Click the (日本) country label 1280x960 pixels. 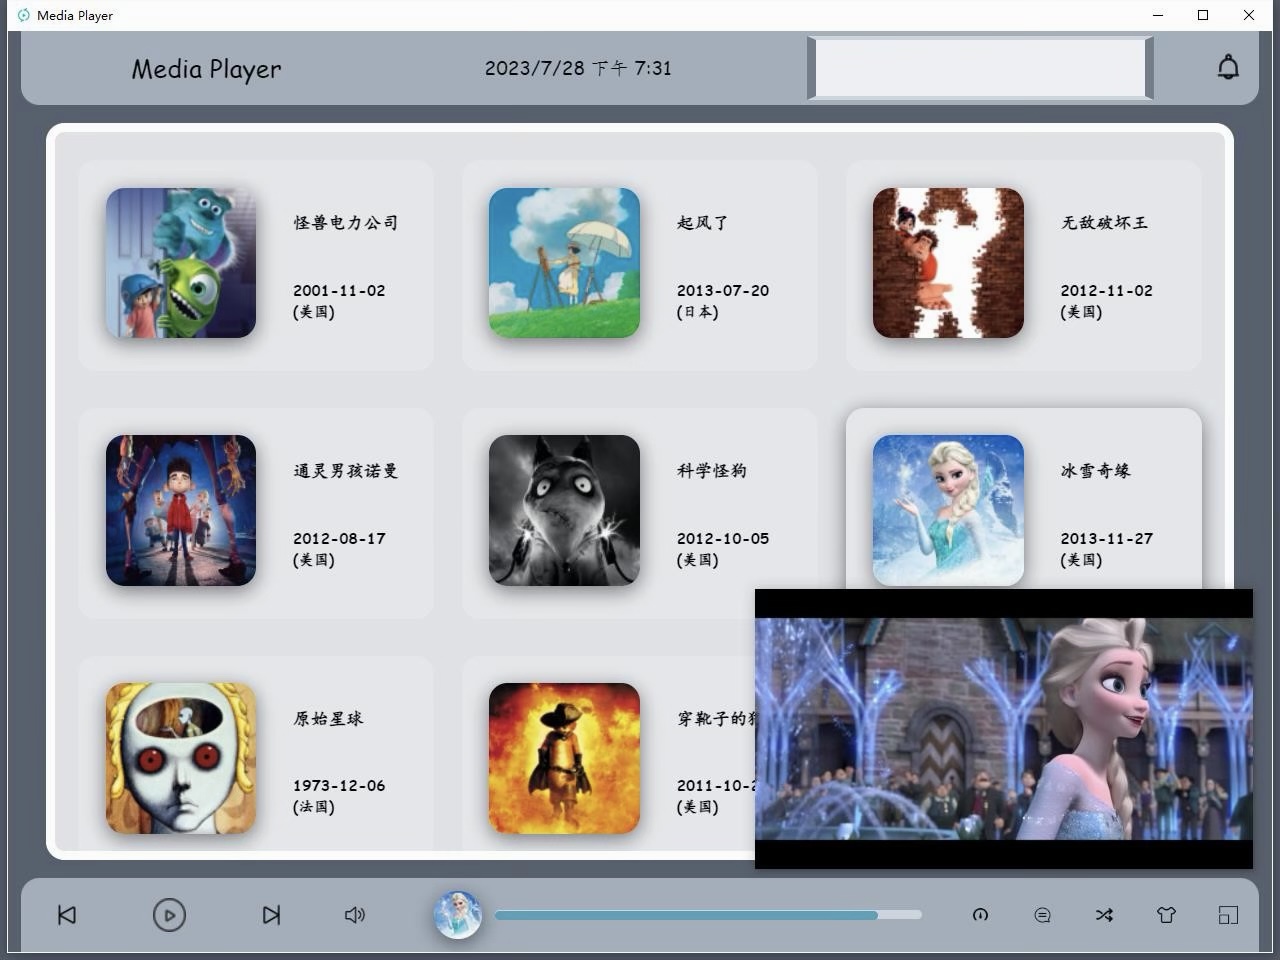point(698,312)
